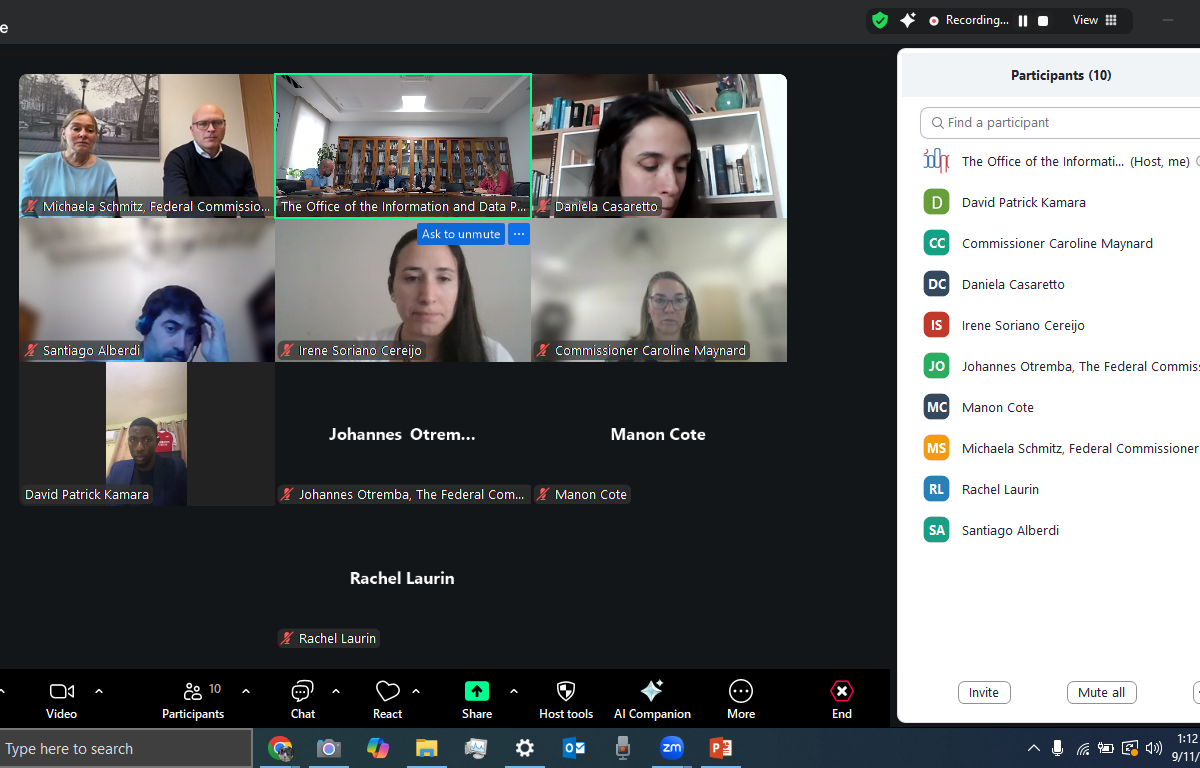Open Host tools shield icon

[566, 692]
